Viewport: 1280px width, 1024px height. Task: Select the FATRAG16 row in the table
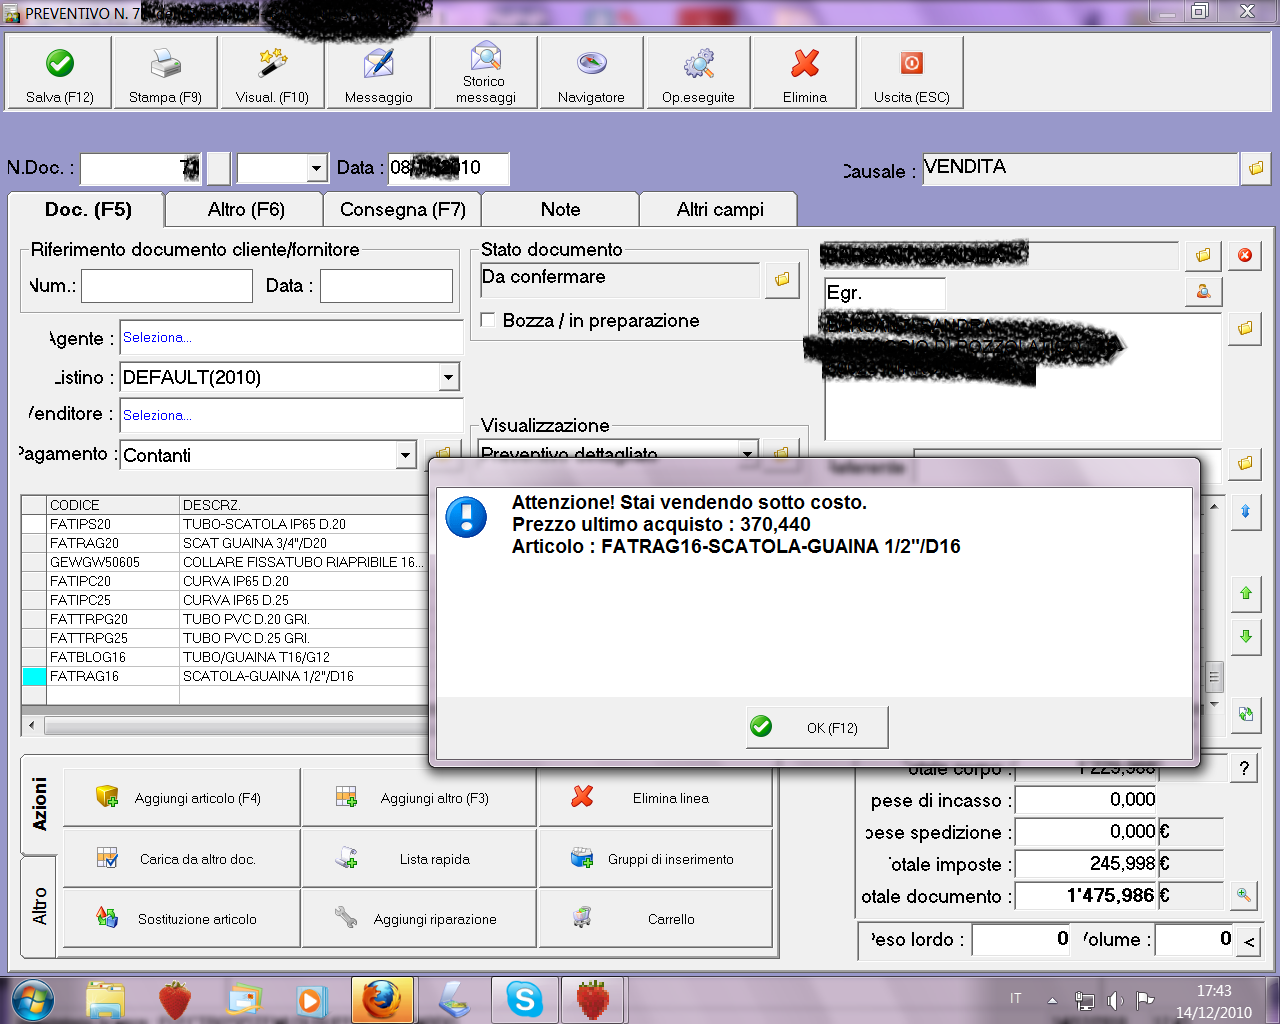coord(226,676)
